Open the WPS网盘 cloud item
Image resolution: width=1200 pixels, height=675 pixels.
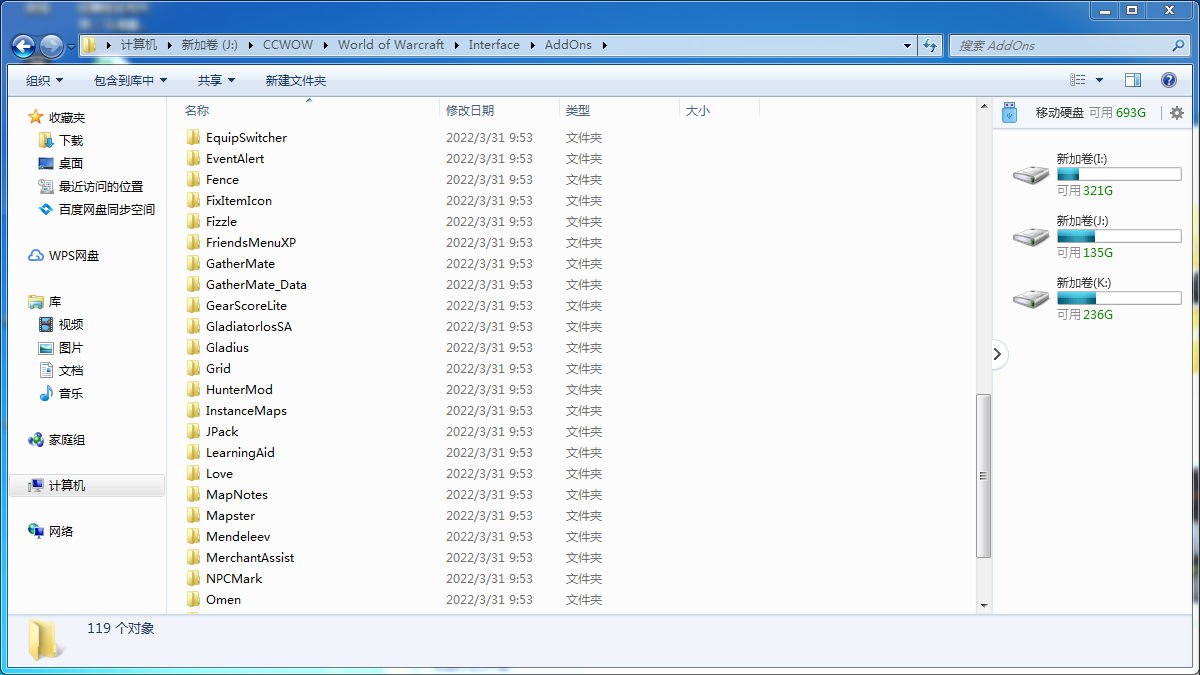(73, 256)
